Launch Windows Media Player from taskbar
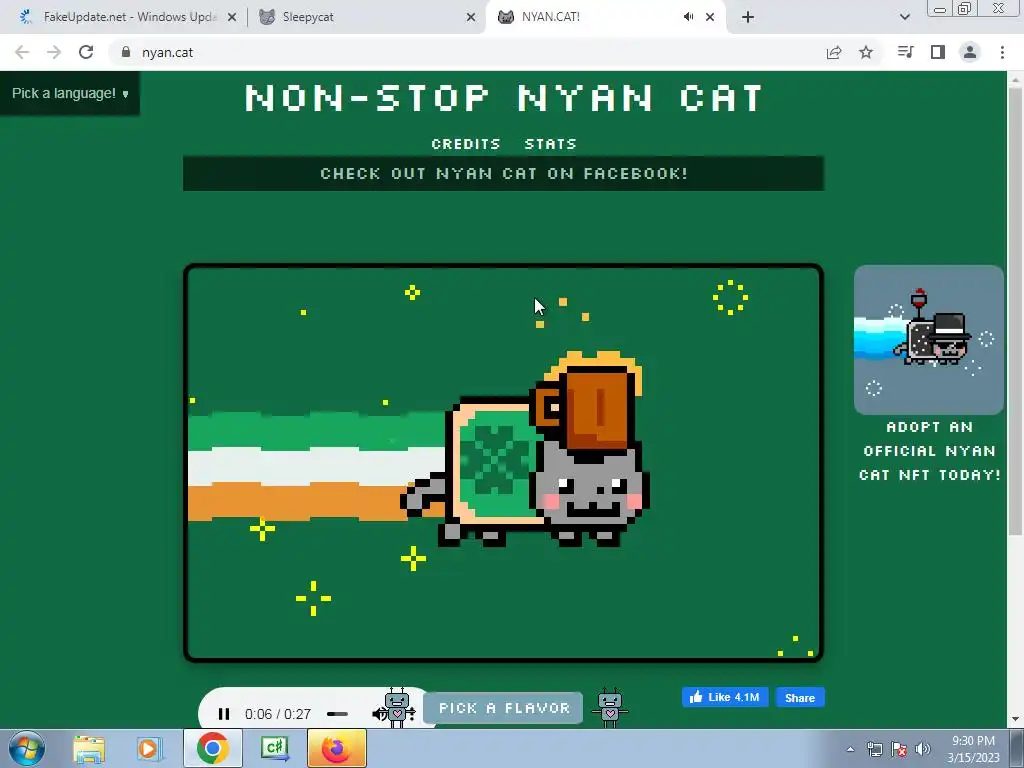This screenshot has width=1024, height=768. pos(150,748)
